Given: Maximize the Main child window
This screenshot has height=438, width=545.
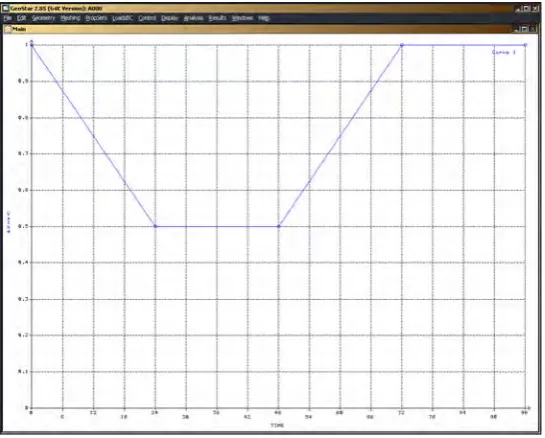Looking at the screenshot, I should pyautogui.click(x=524, y=29).
